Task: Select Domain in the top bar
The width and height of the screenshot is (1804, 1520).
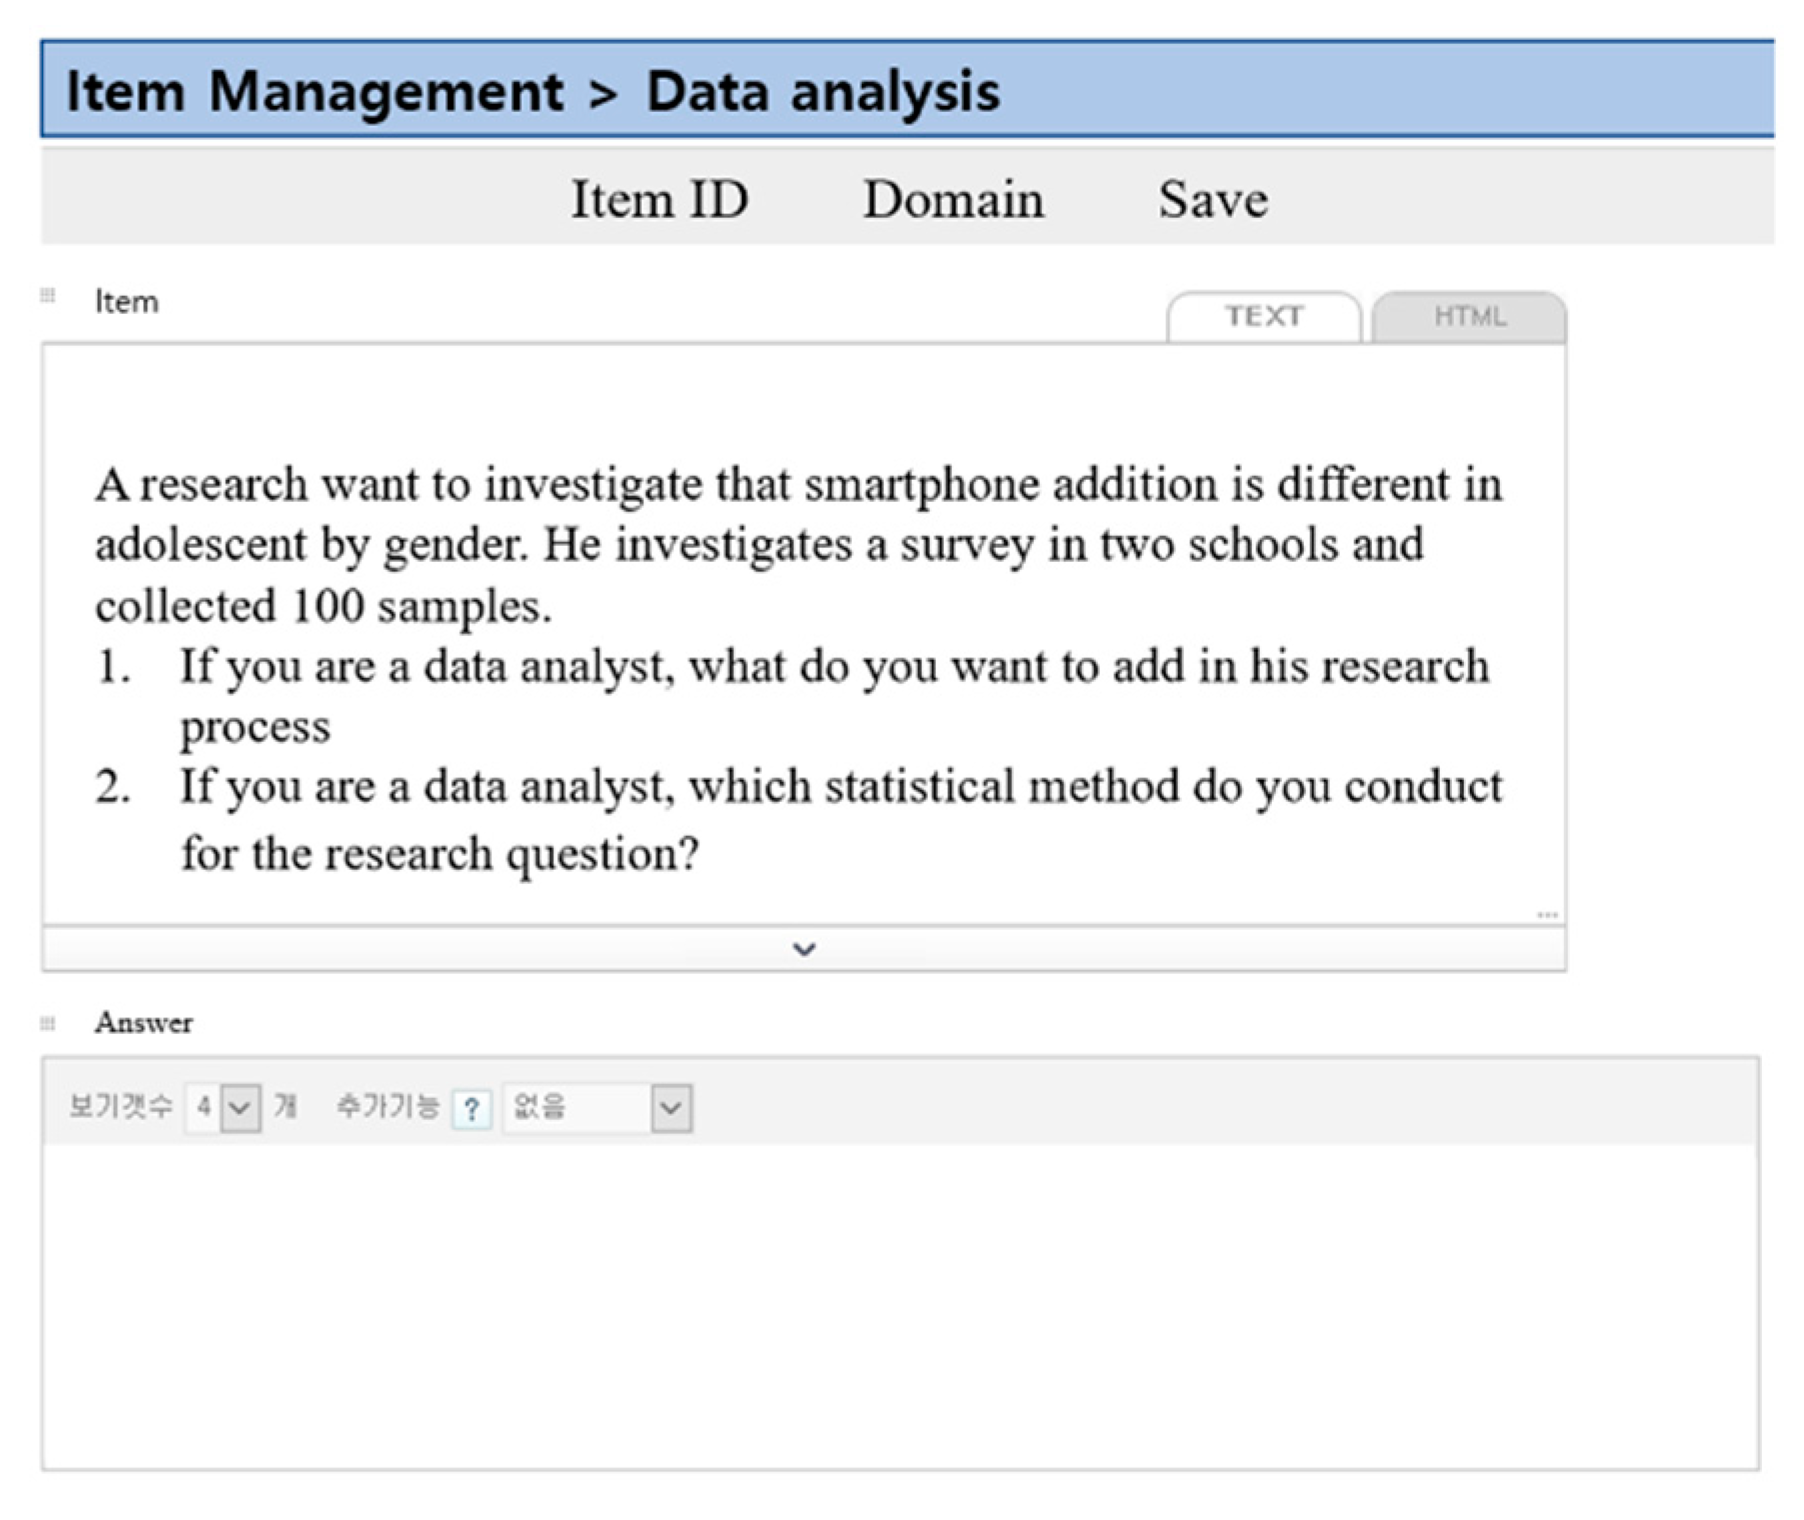Action: (x=953, y=199)
